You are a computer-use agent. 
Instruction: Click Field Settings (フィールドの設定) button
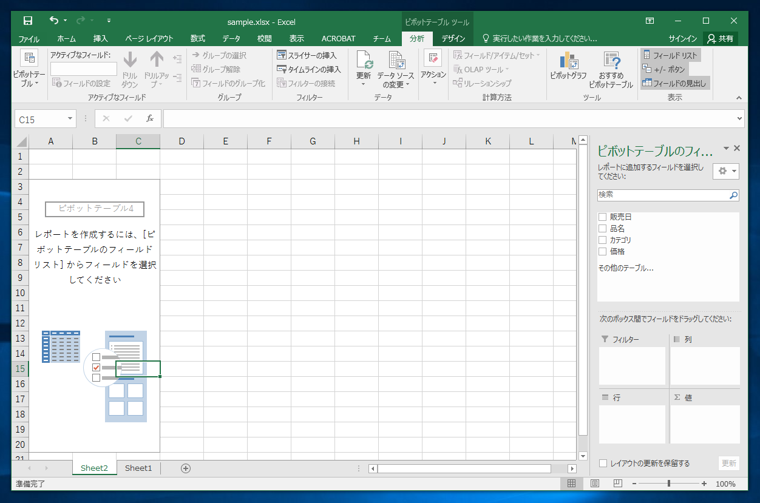click(x=81, y=83)
